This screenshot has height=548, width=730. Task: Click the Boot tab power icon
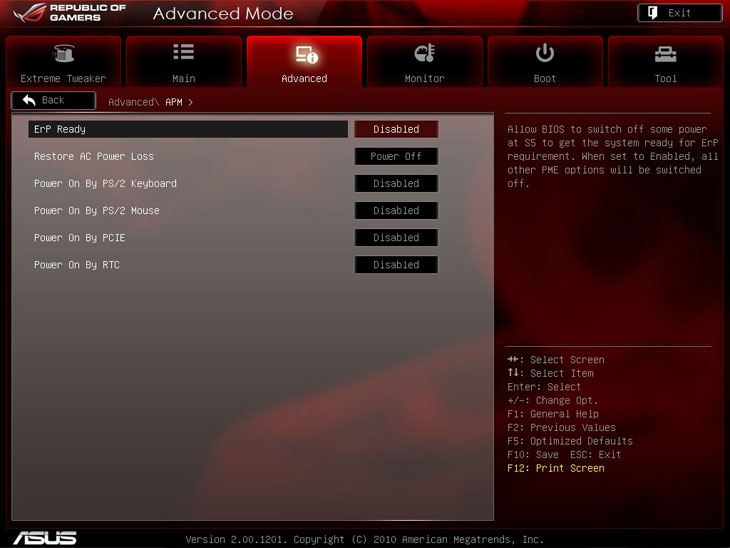(x=545, y=53)
